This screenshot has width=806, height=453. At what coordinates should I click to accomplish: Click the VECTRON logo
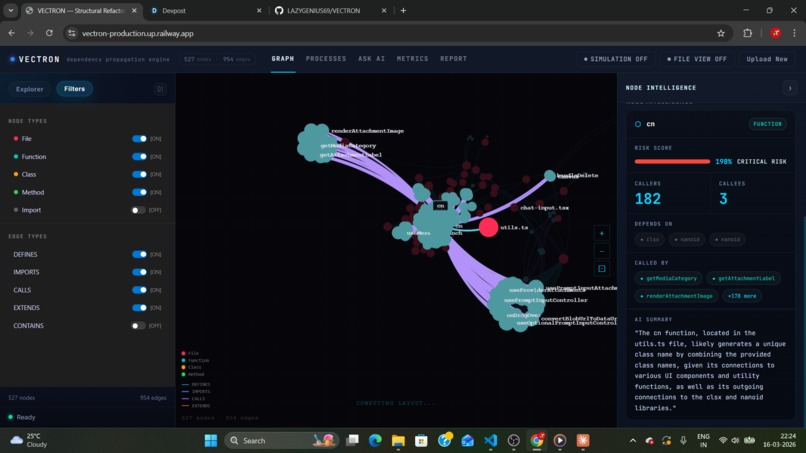pyautogui.click(x=34, y=59)
